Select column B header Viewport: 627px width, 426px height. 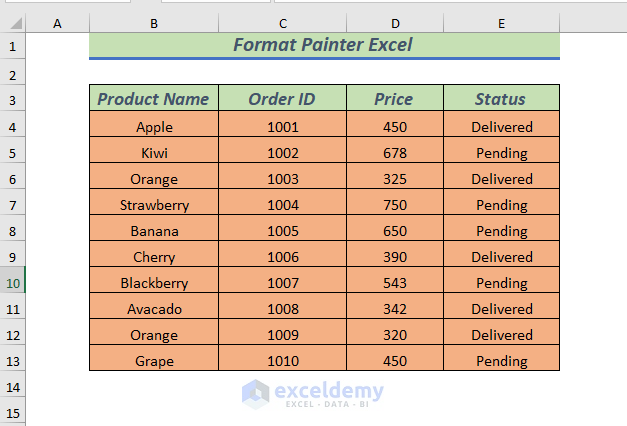pos(154,23)
